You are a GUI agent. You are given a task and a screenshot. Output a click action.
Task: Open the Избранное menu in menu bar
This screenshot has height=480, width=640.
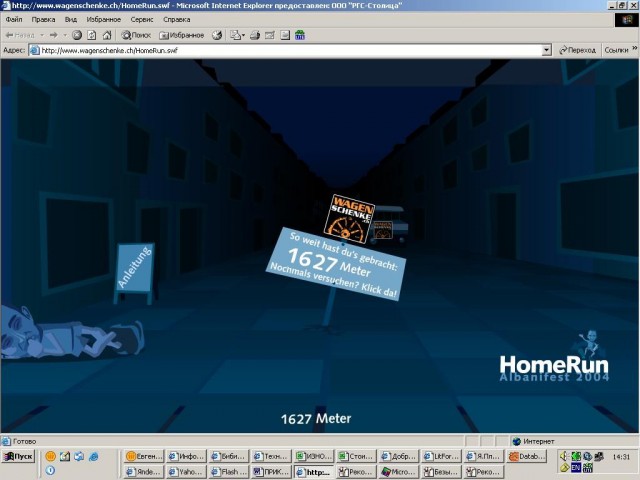point(103,19)
